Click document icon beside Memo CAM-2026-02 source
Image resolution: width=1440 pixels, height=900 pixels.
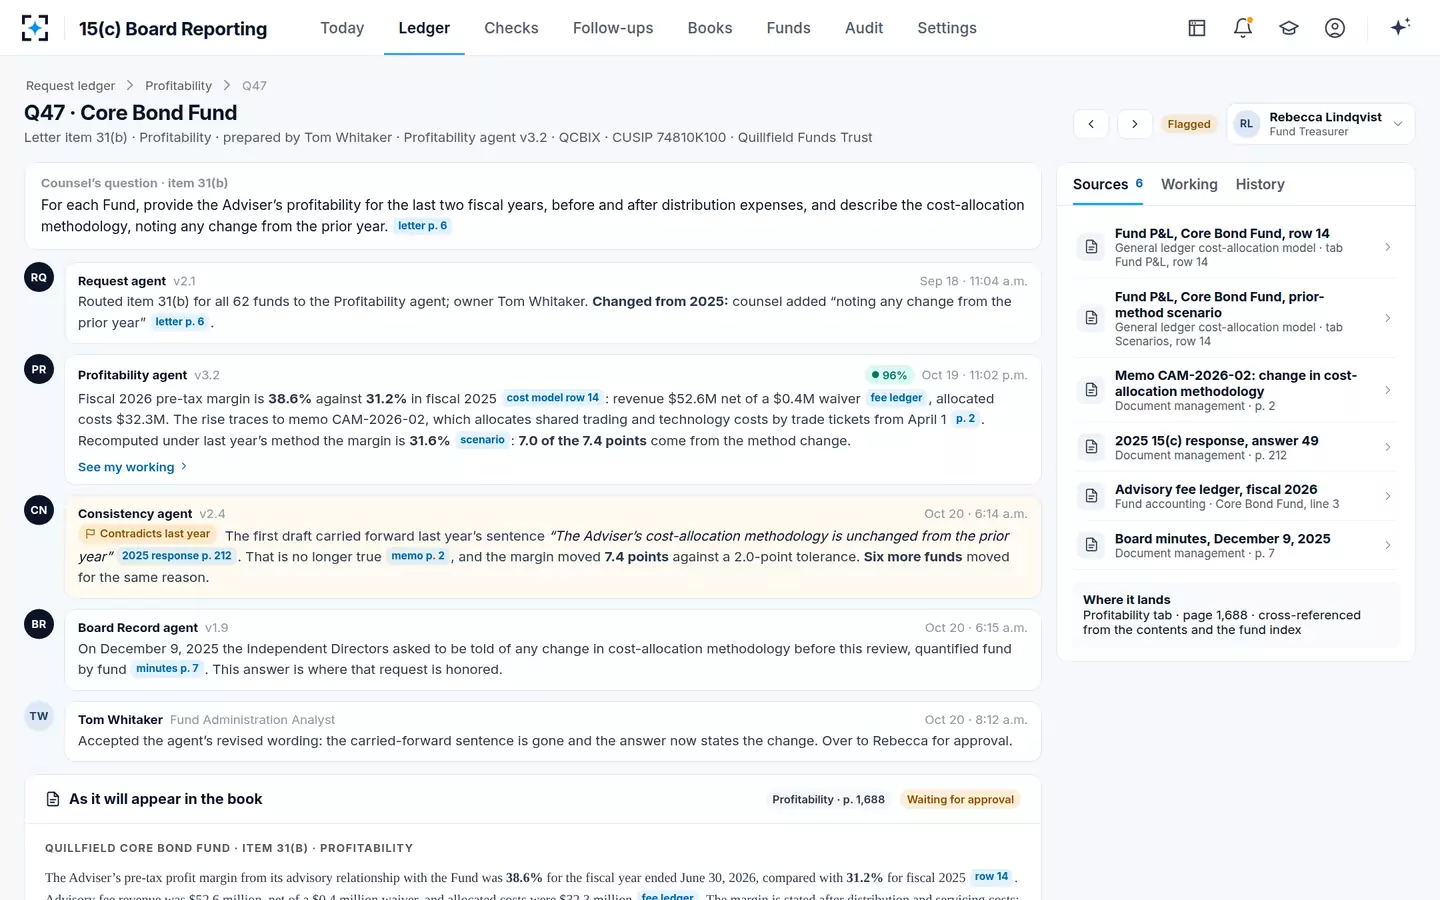(x=1092, y=390)
